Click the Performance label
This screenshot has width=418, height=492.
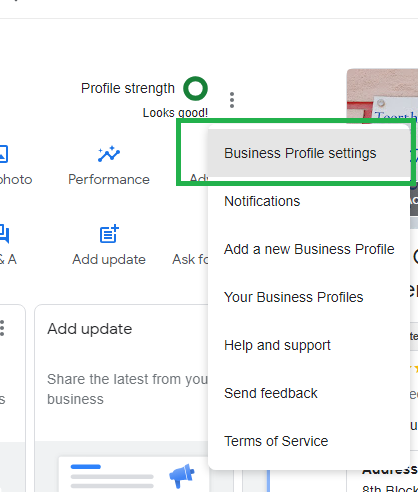point(109,180)
